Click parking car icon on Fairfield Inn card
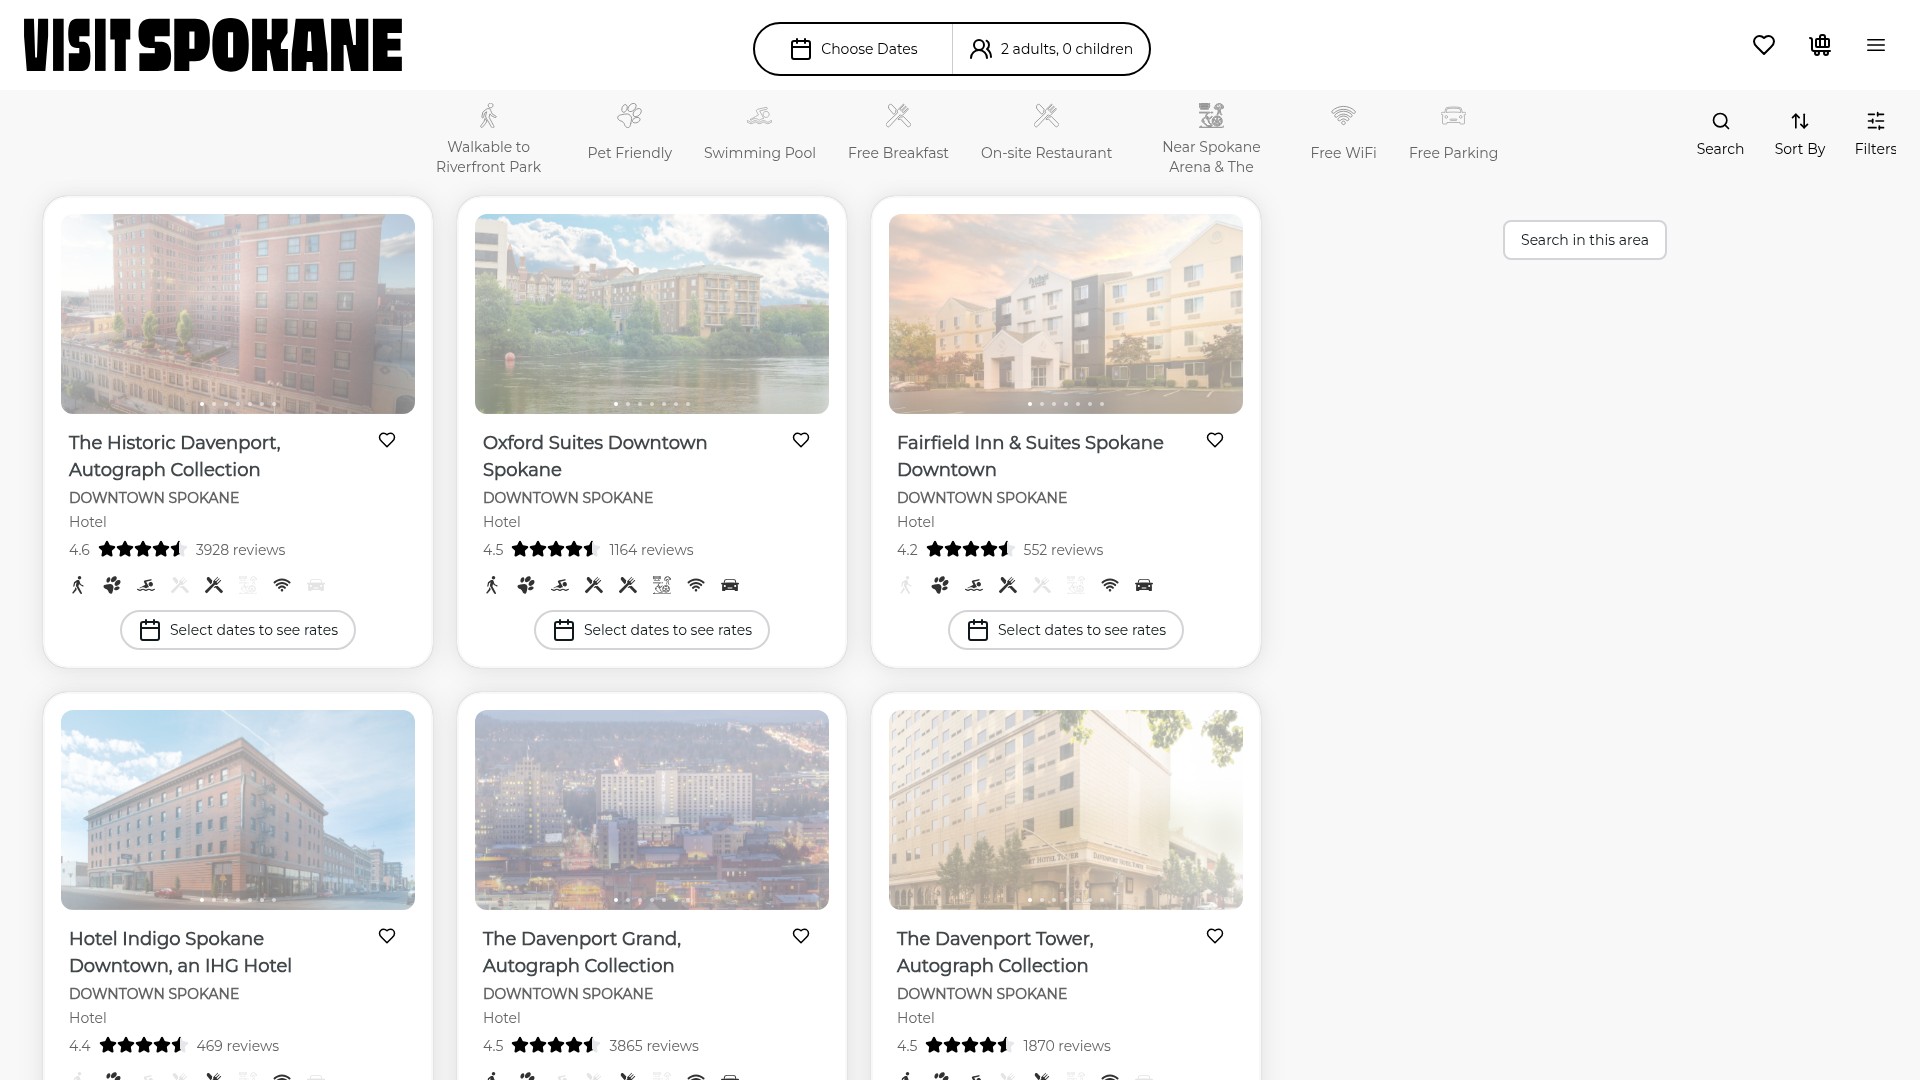Viewport: 1920px width, 1080px height. pyautogui.click(x=1144, y=585)
